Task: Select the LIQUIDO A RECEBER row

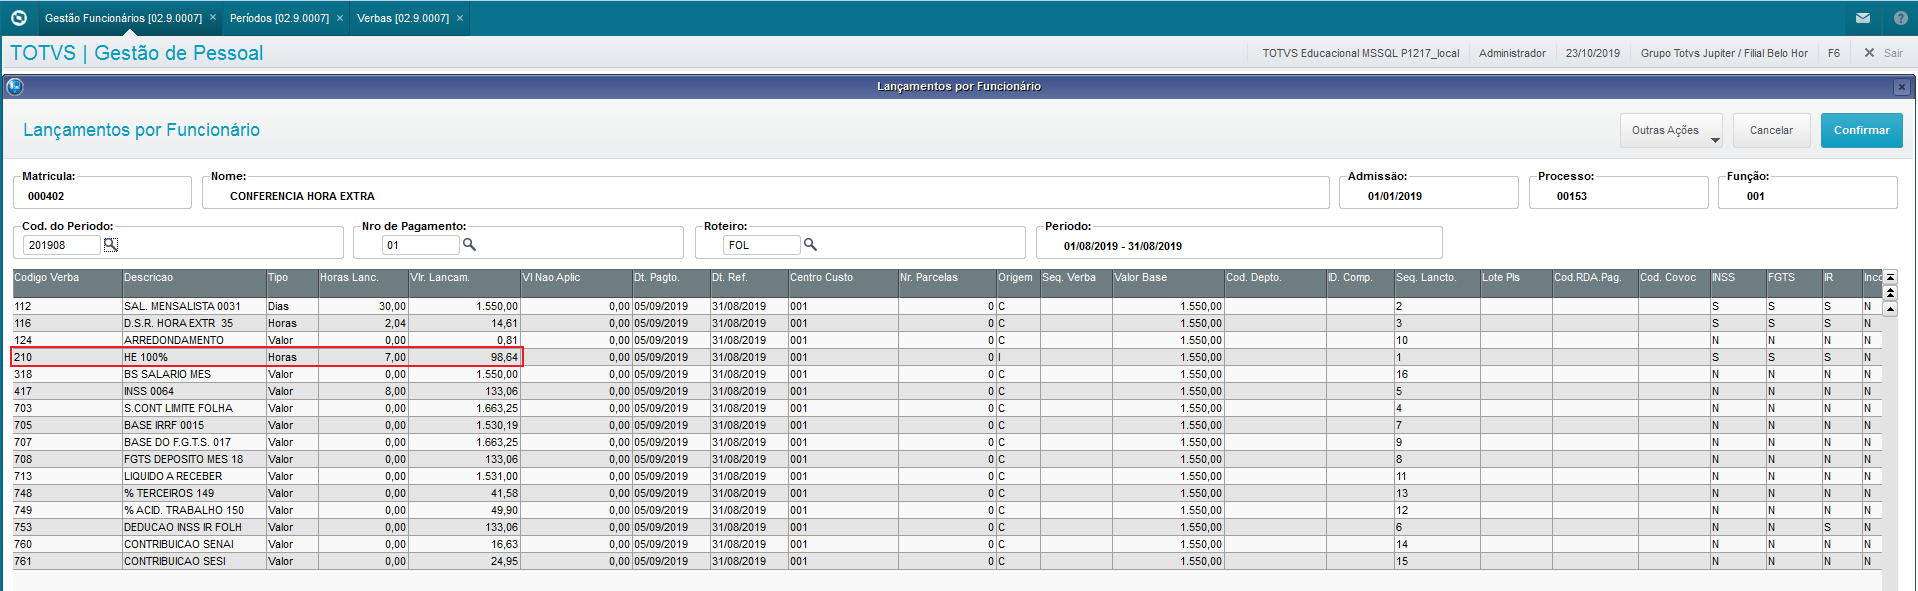Action: (947, 476)
